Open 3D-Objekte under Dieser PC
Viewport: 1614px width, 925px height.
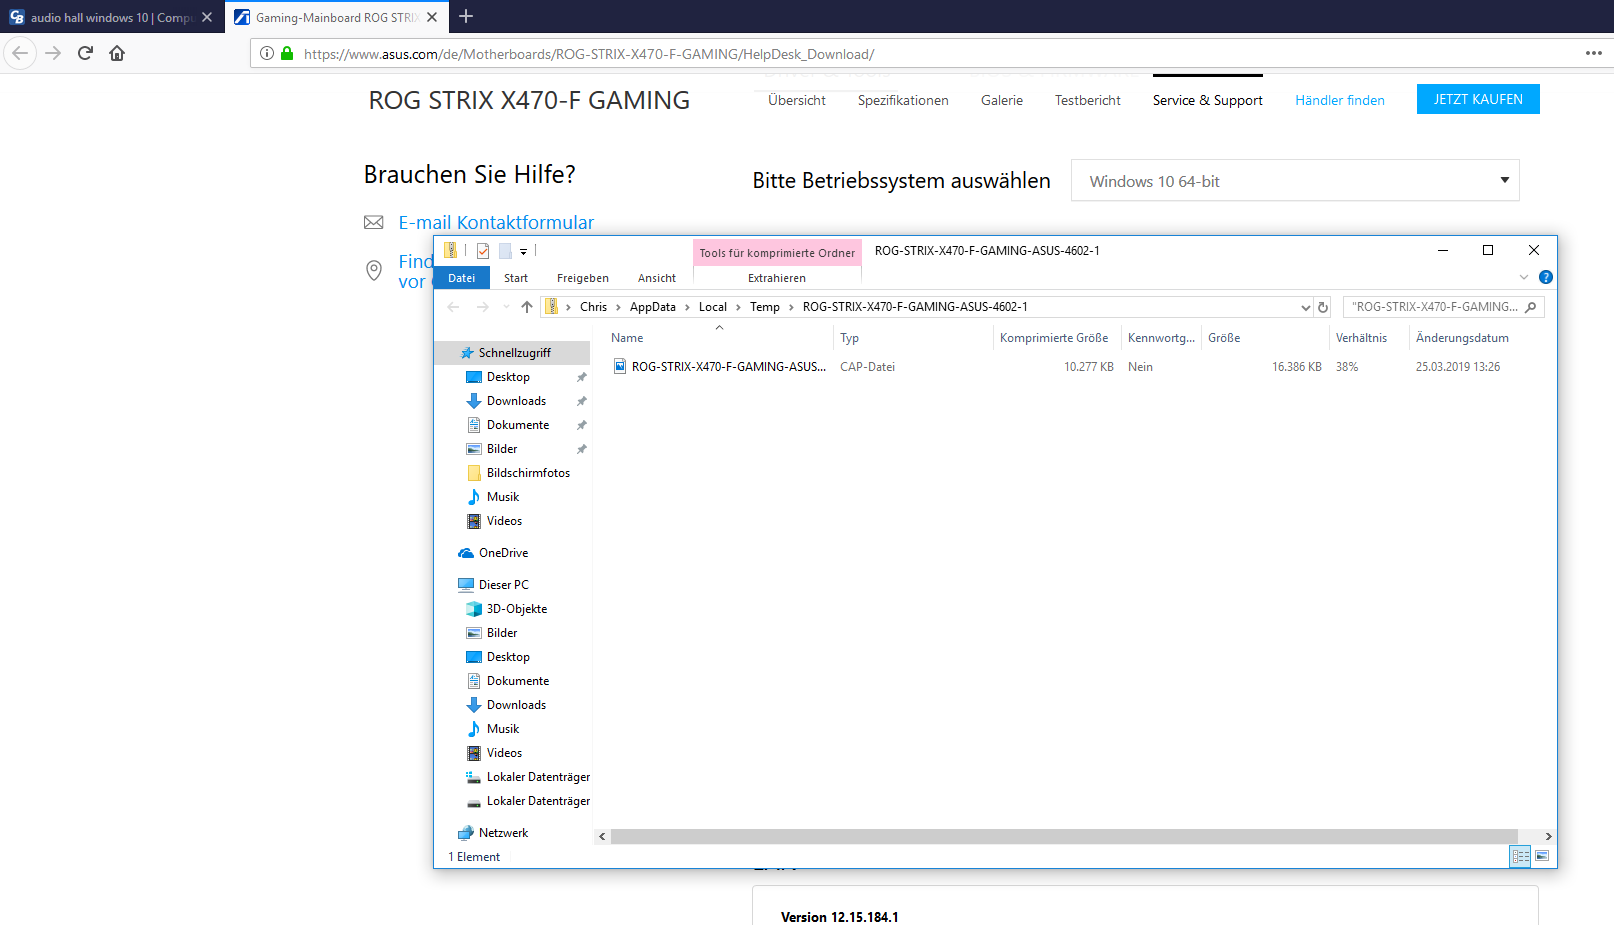(516, 609)
